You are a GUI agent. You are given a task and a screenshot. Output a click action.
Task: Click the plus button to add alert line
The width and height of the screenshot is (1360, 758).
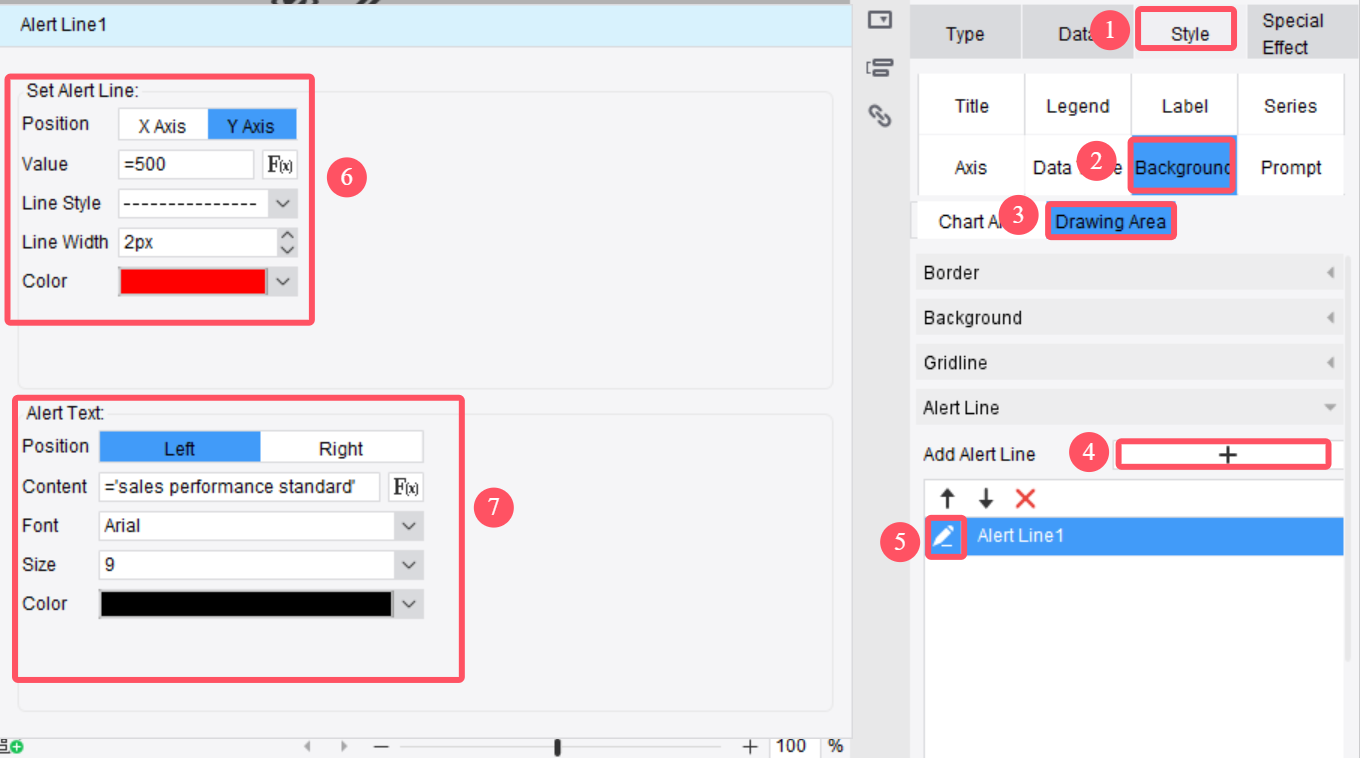tap(1228, 454)
